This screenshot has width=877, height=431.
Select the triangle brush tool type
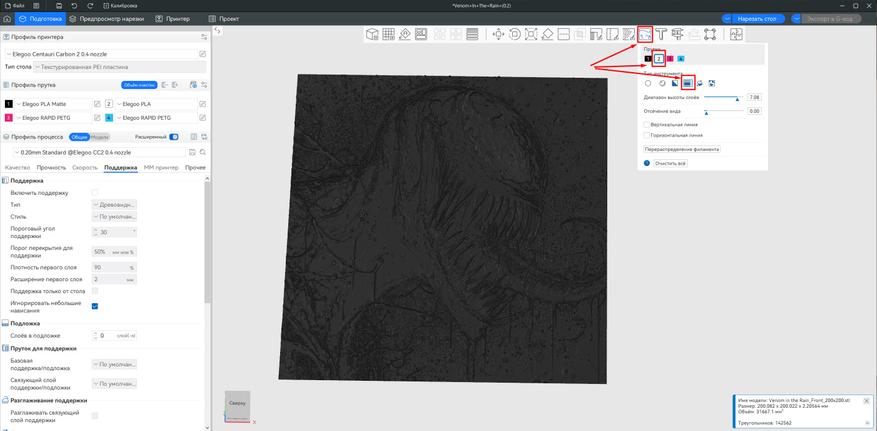pyautogui.click(x=675, y=83)
